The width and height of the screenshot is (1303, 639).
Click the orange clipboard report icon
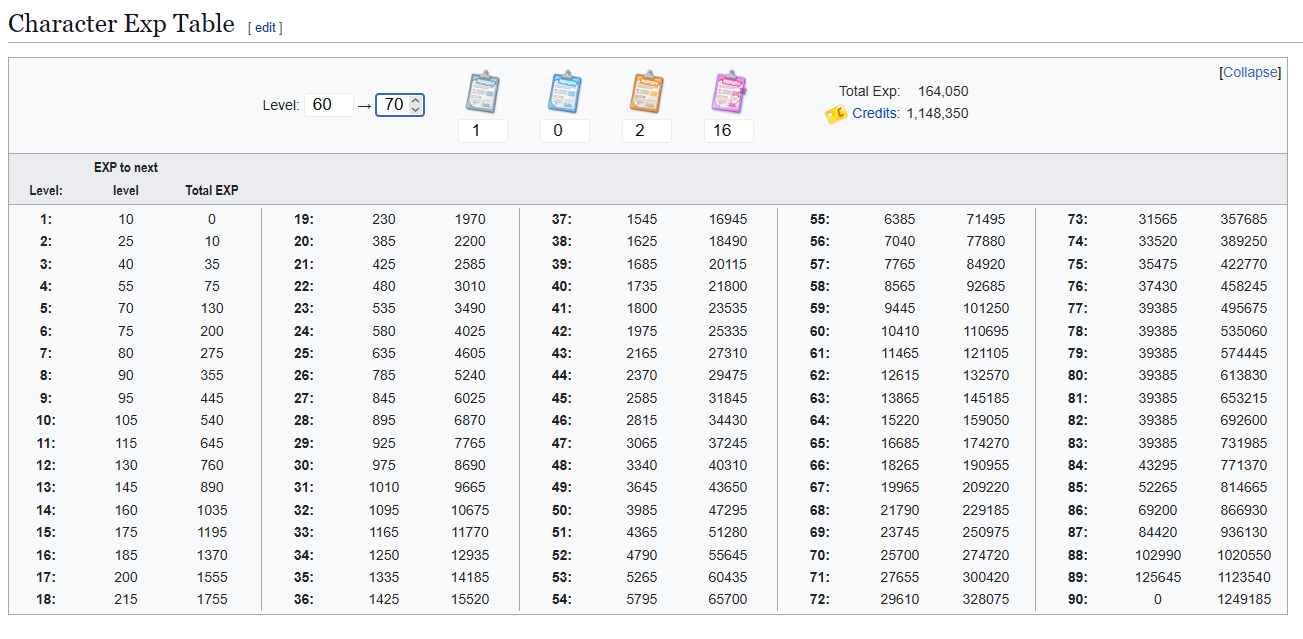coord(647,93)
